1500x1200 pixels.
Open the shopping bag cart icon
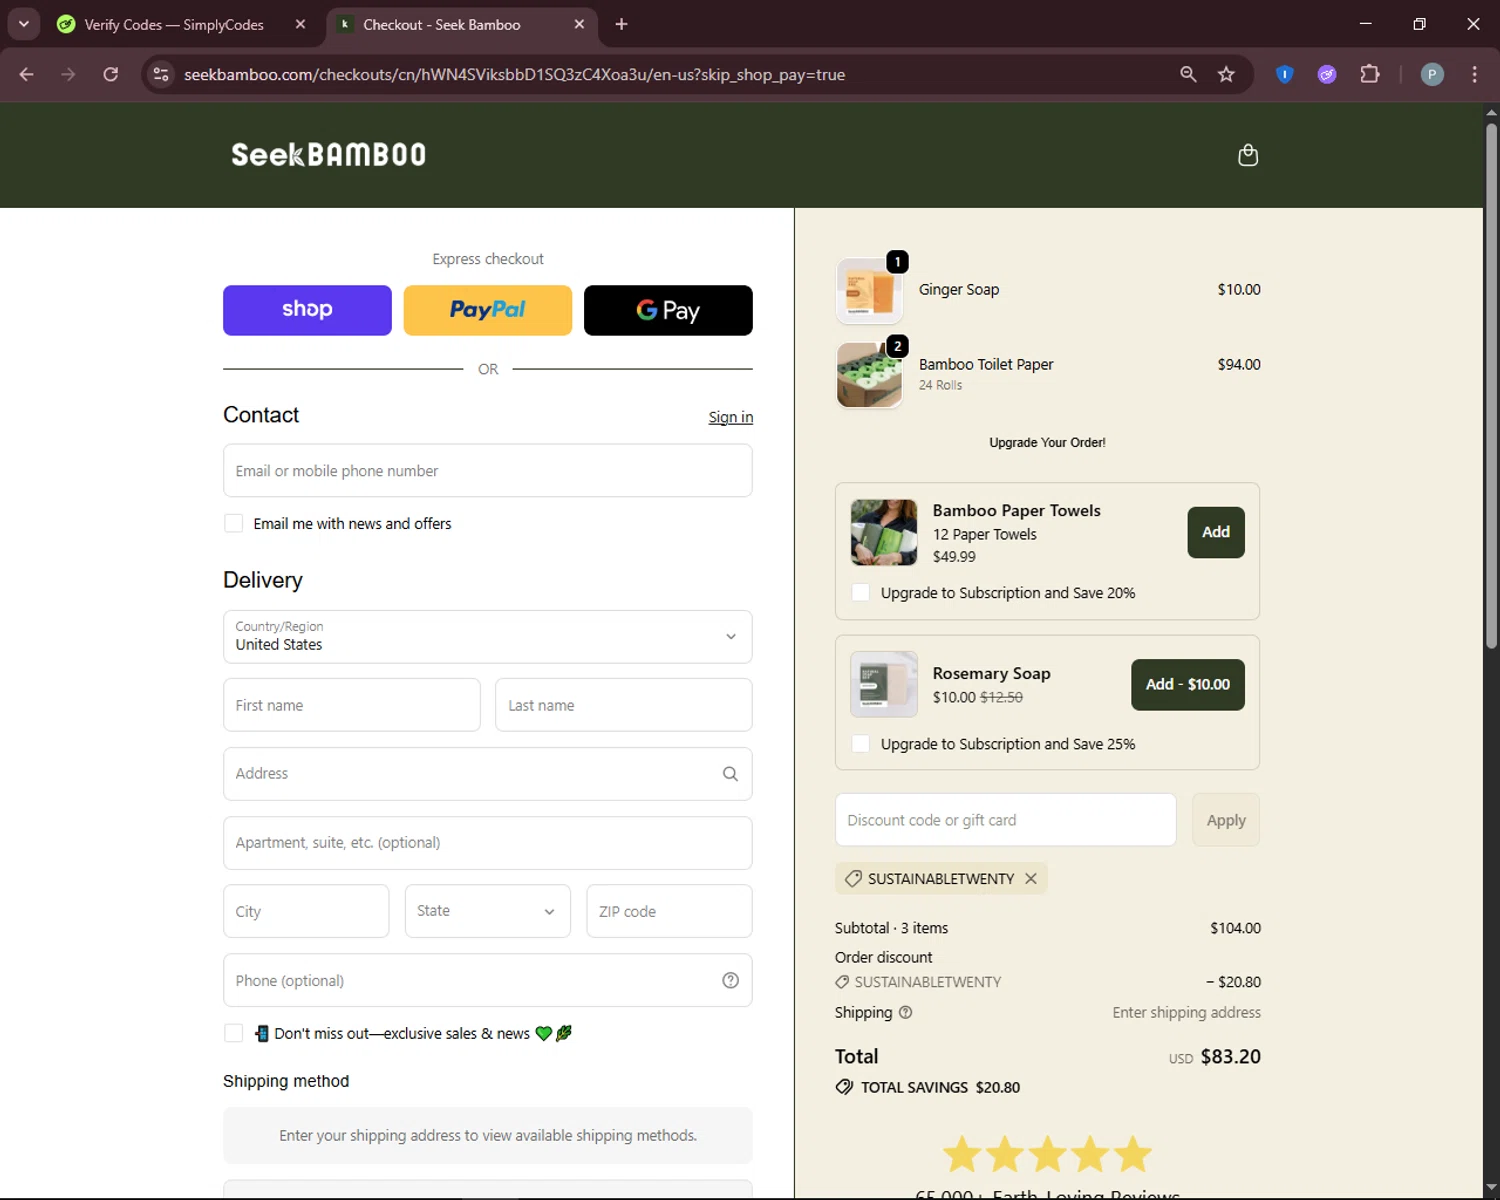[x=1247, y=155]
